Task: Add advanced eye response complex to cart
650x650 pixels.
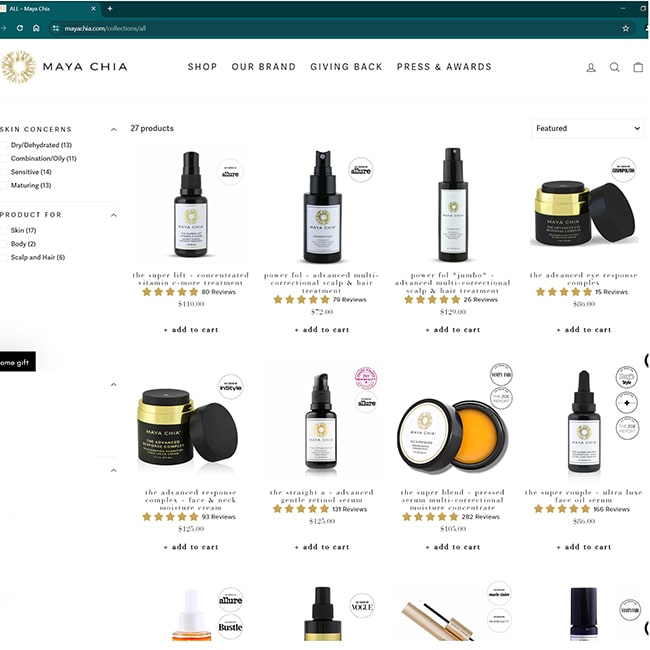Action: tap(584, 330)
